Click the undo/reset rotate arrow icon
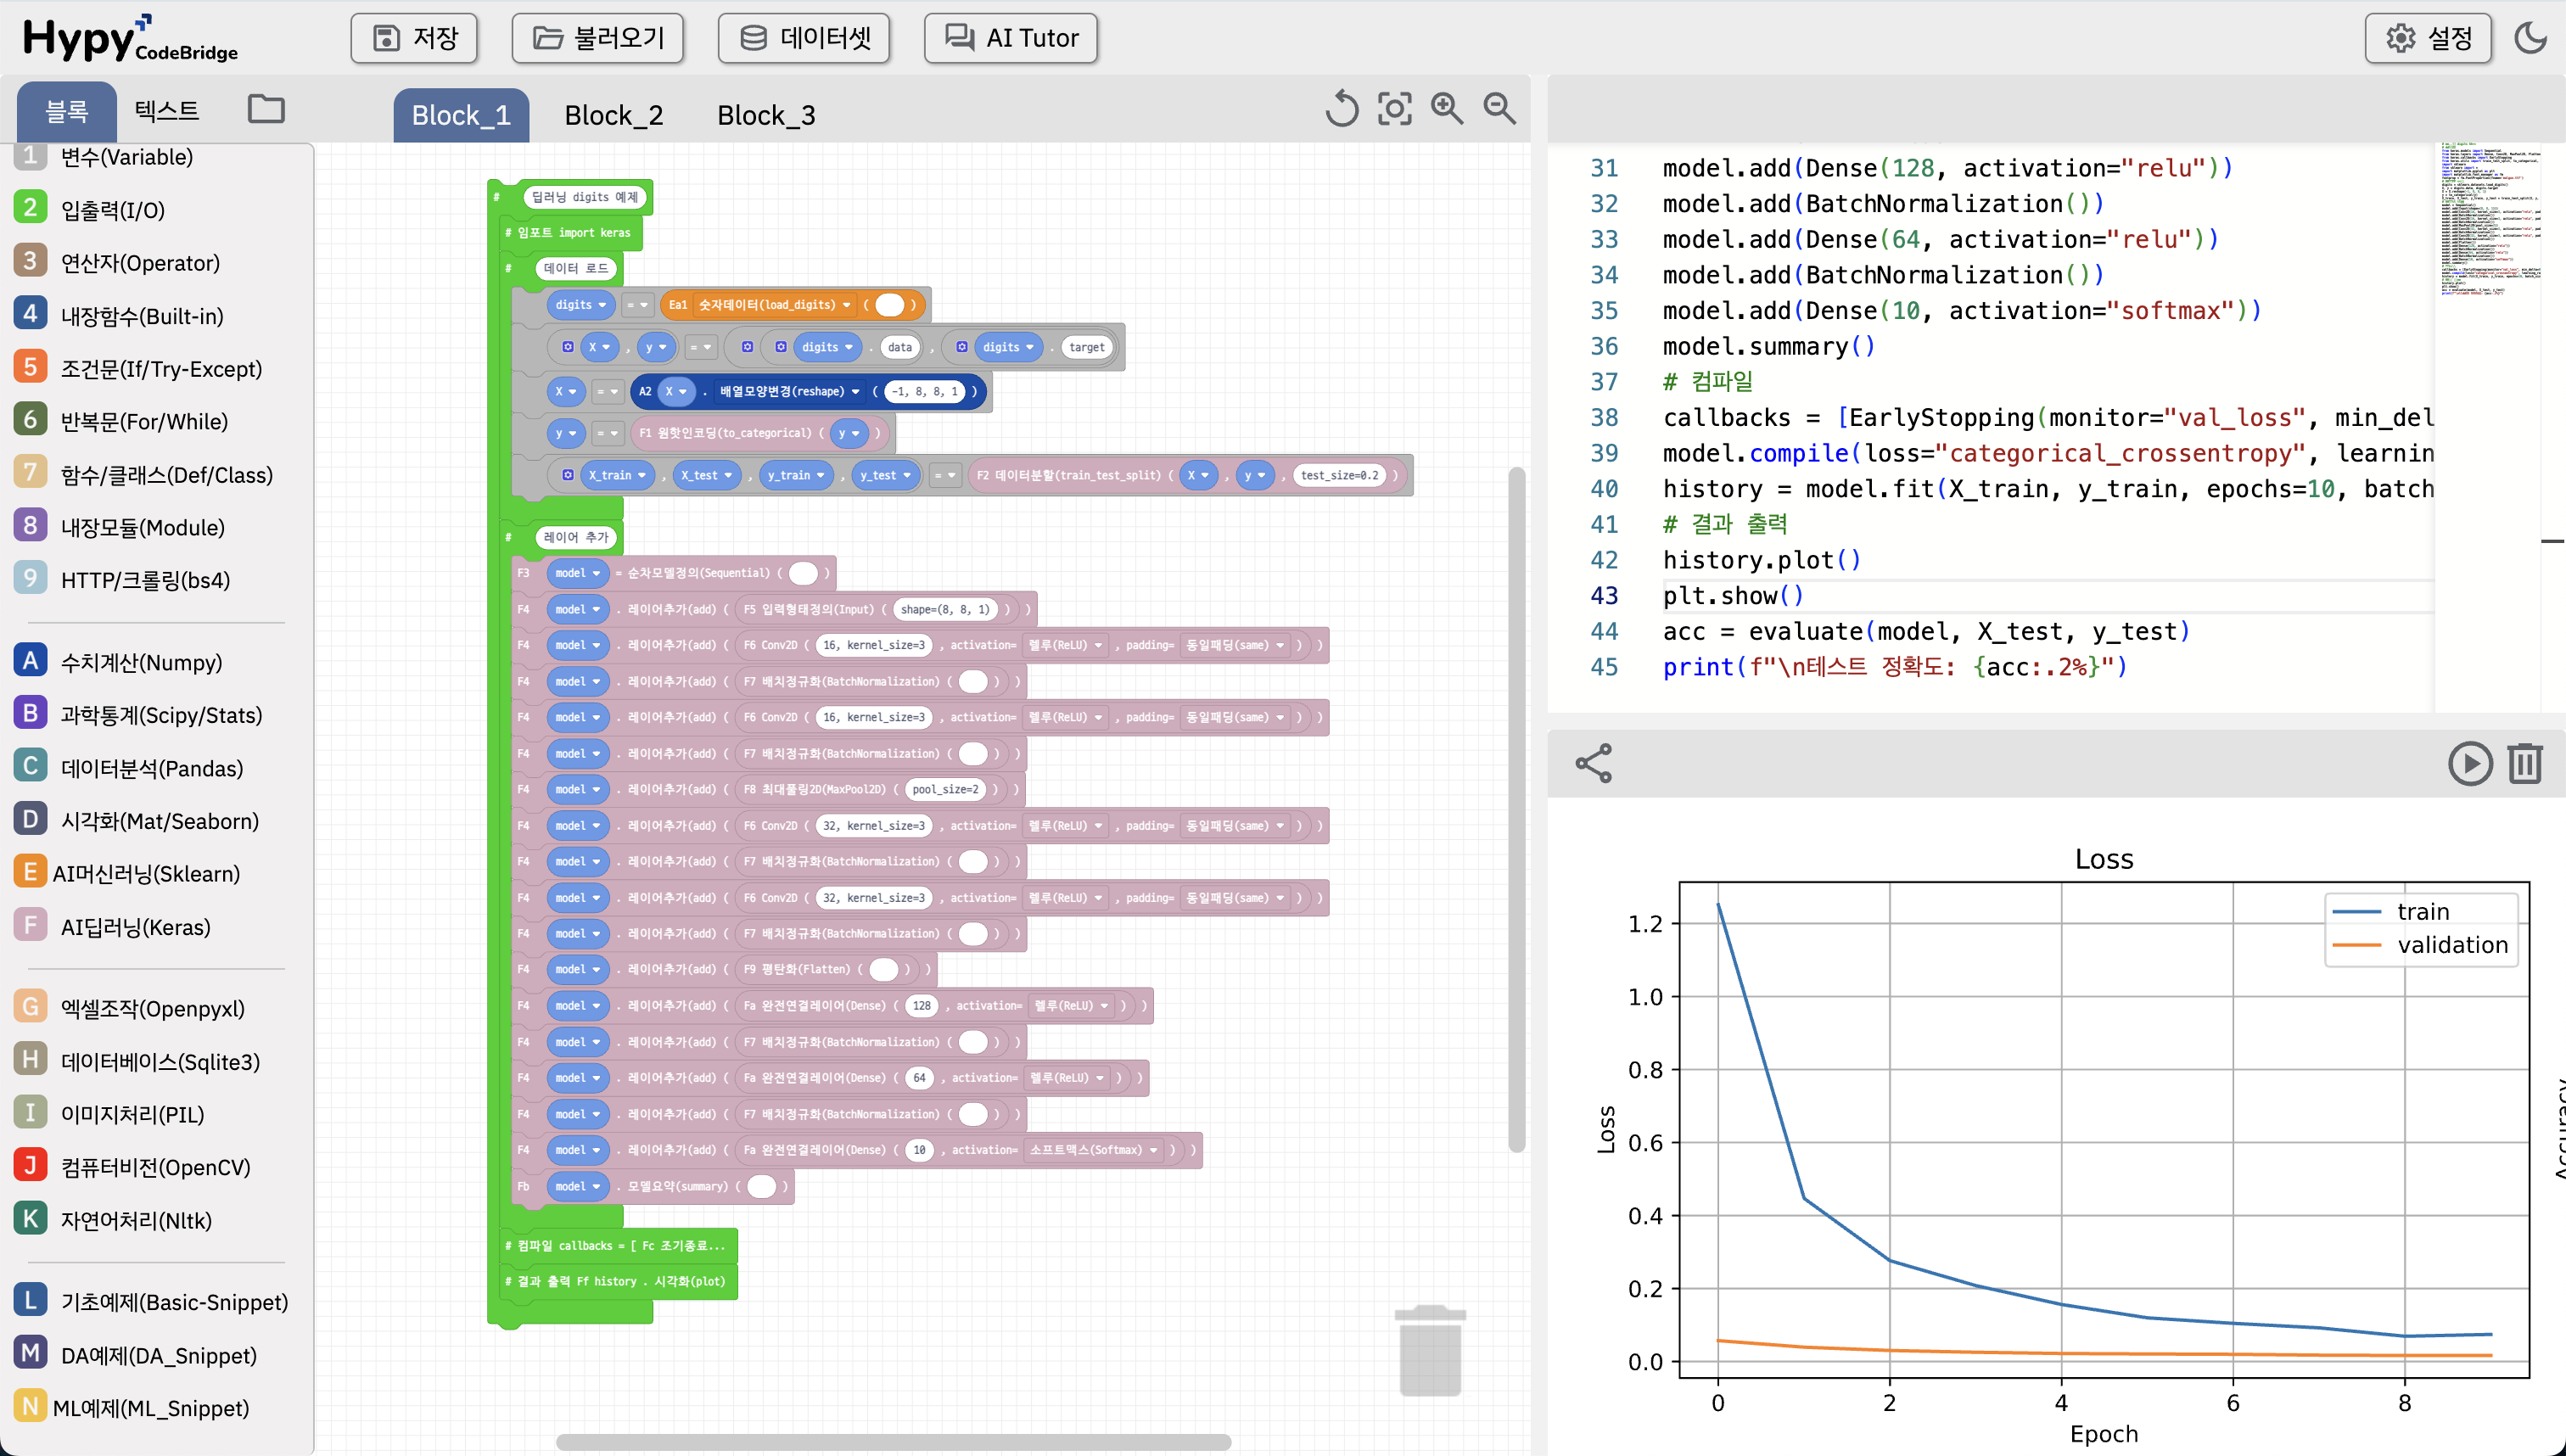2566x1456 pixels. pyautogui.click(x=1342, y=108)
